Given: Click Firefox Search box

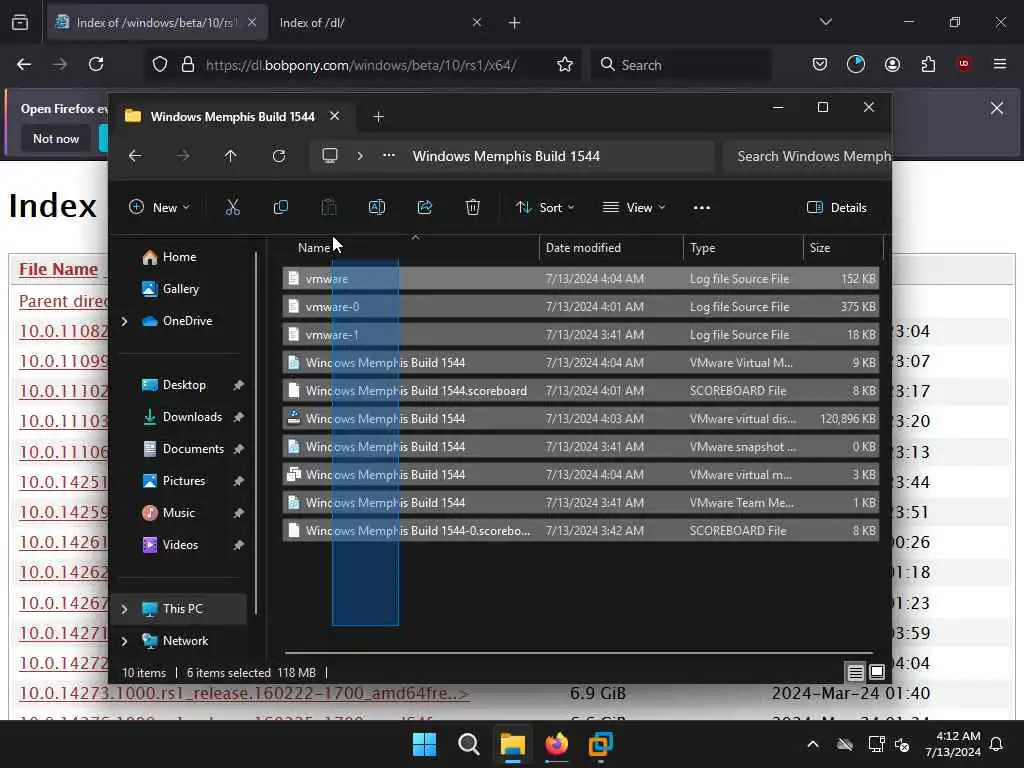Looking at the screenshot, I should (x=680, y=65).
